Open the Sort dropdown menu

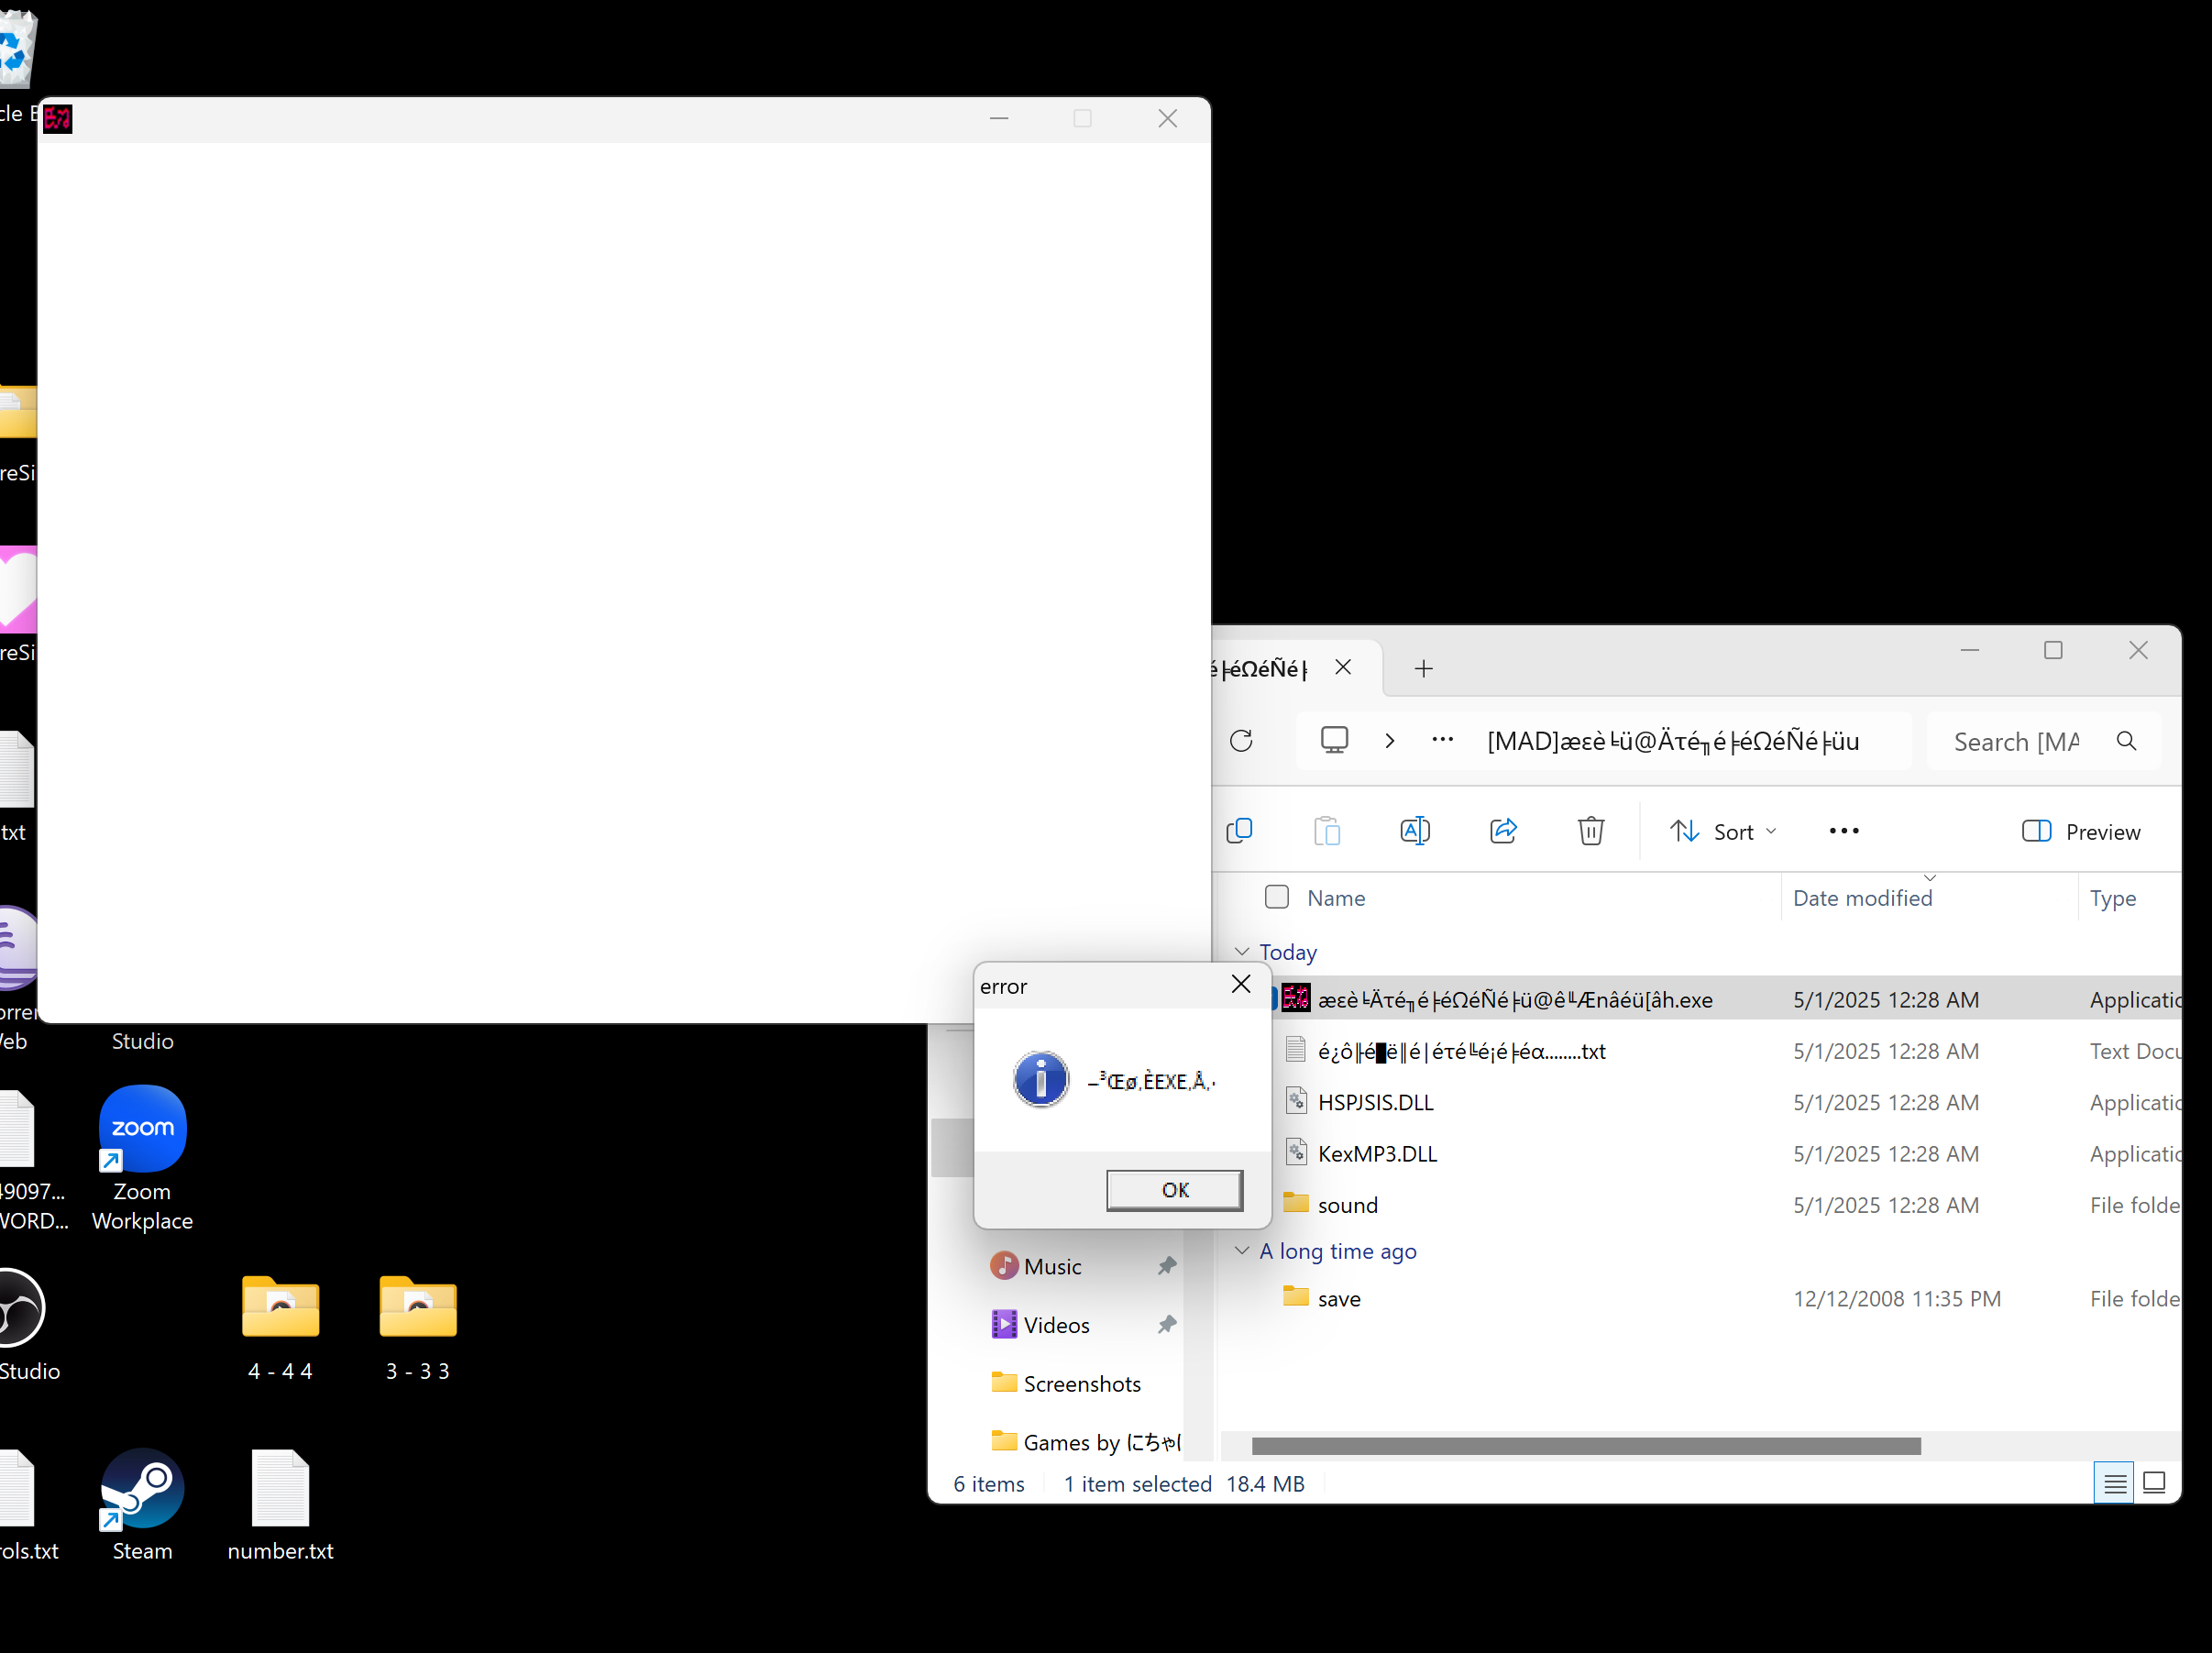pyautogui.click(x=1723, y=831)
